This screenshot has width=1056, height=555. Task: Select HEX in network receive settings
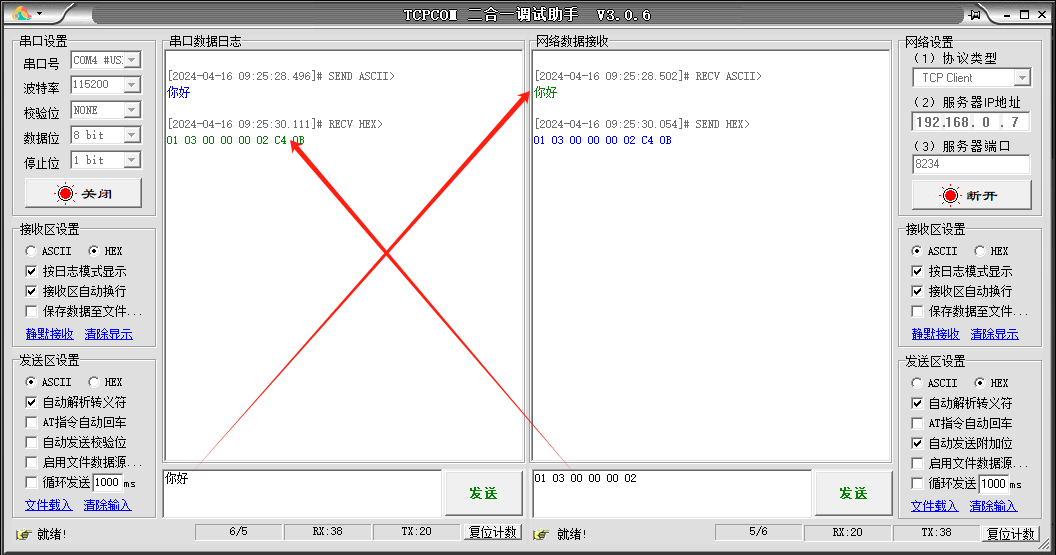coord(980,251)
